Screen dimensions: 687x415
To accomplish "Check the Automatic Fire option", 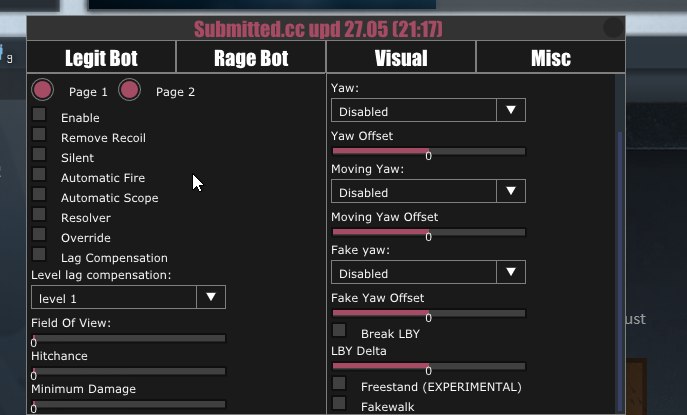I will click(x=39, y=174).
